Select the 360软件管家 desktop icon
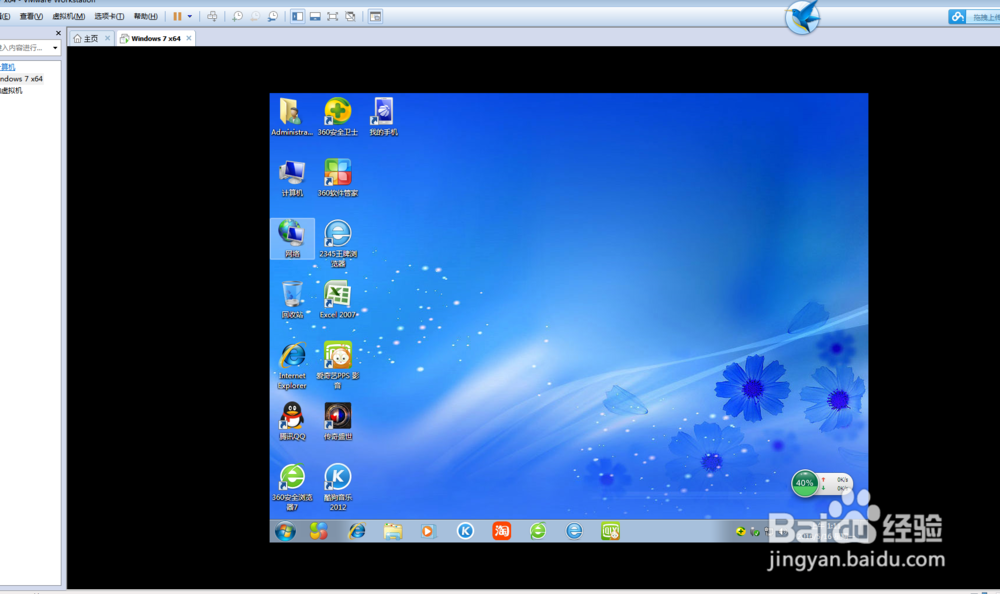 coord(337,178)
